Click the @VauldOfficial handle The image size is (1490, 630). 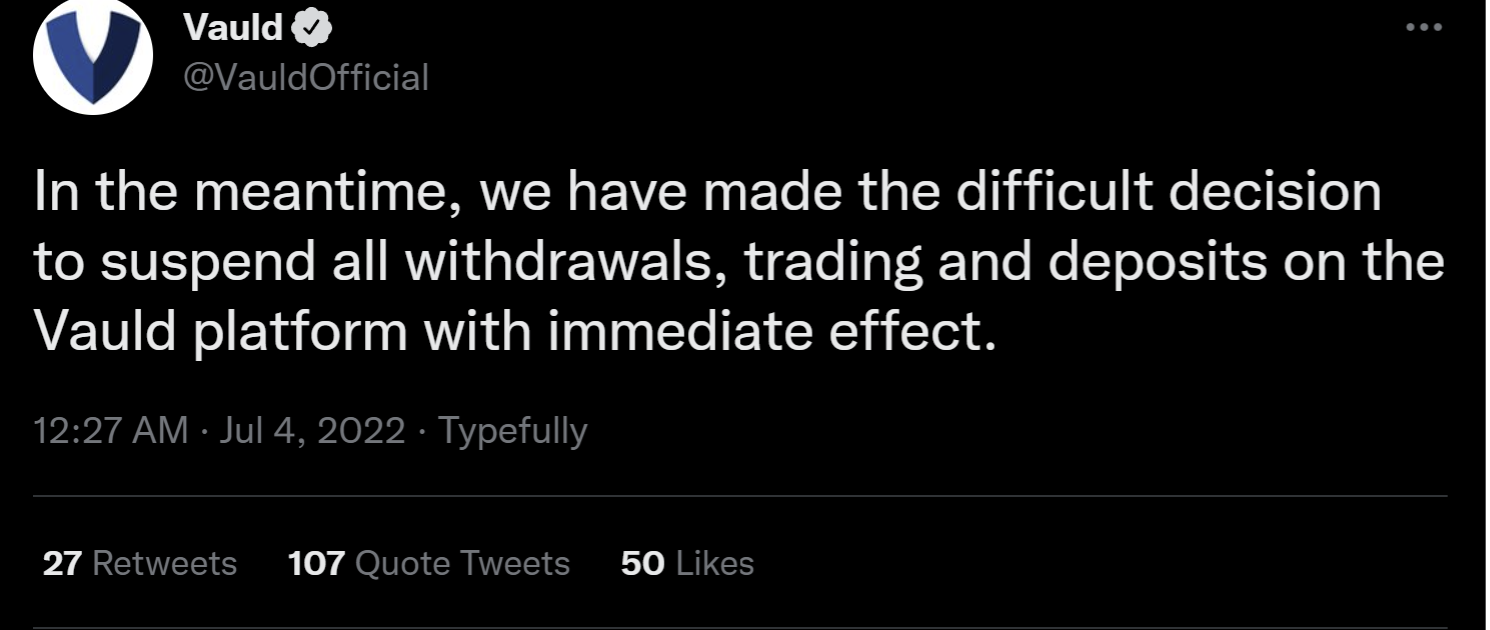[x=306, y=77]
